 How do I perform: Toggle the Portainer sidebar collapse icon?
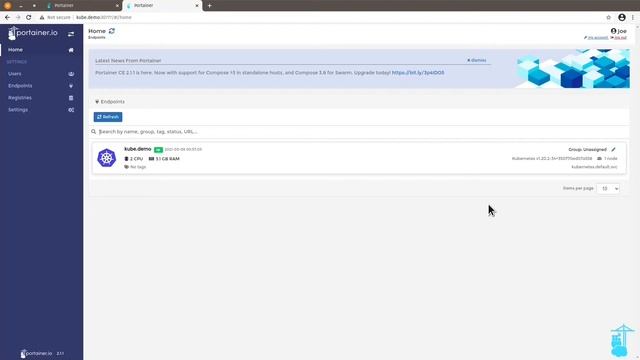71,34
